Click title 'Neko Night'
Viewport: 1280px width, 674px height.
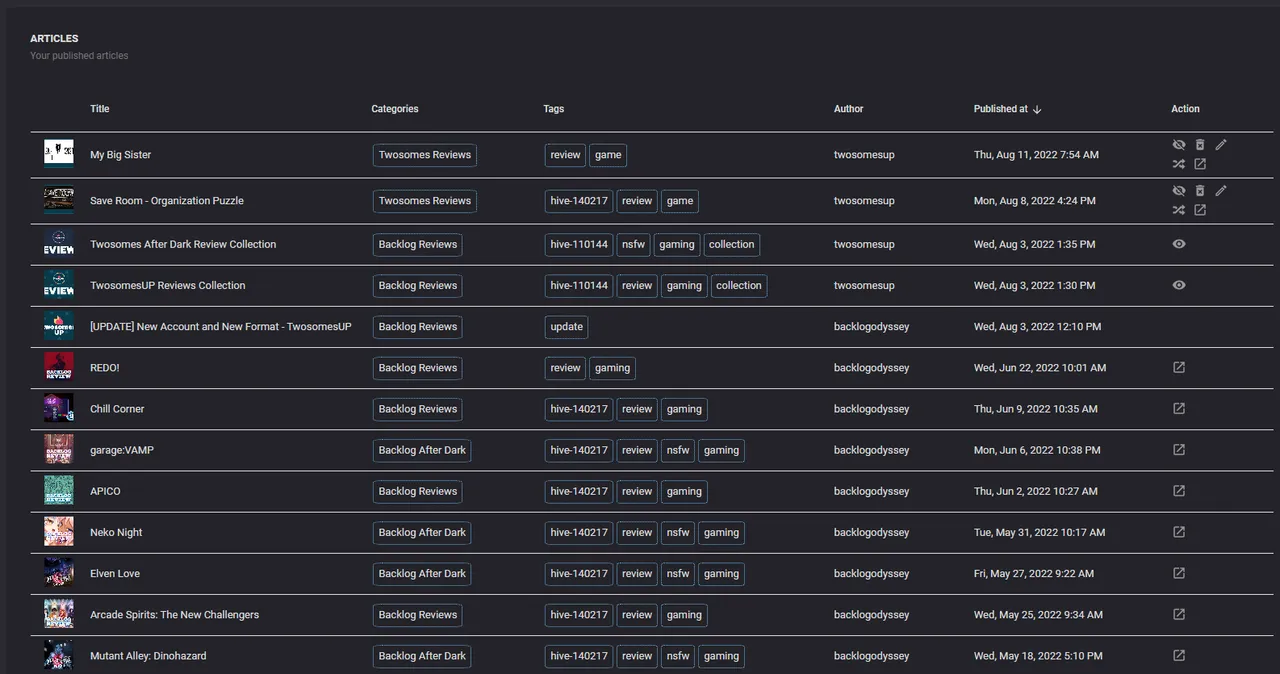tap(116, 532)
